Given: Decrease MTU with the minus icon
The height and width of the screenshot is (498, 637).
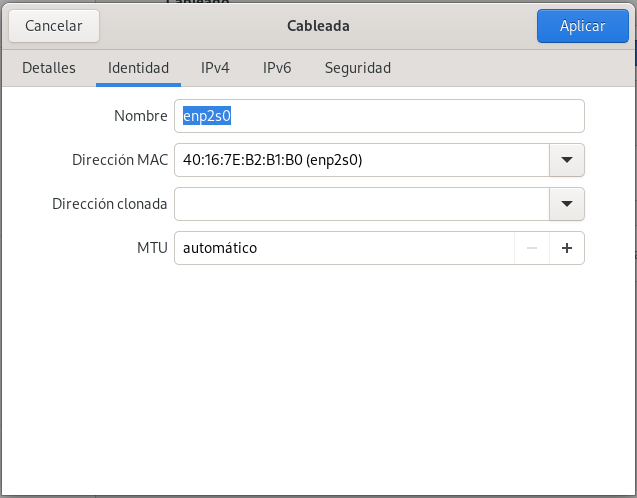Looking at the screenshot, I should [532, 248].
